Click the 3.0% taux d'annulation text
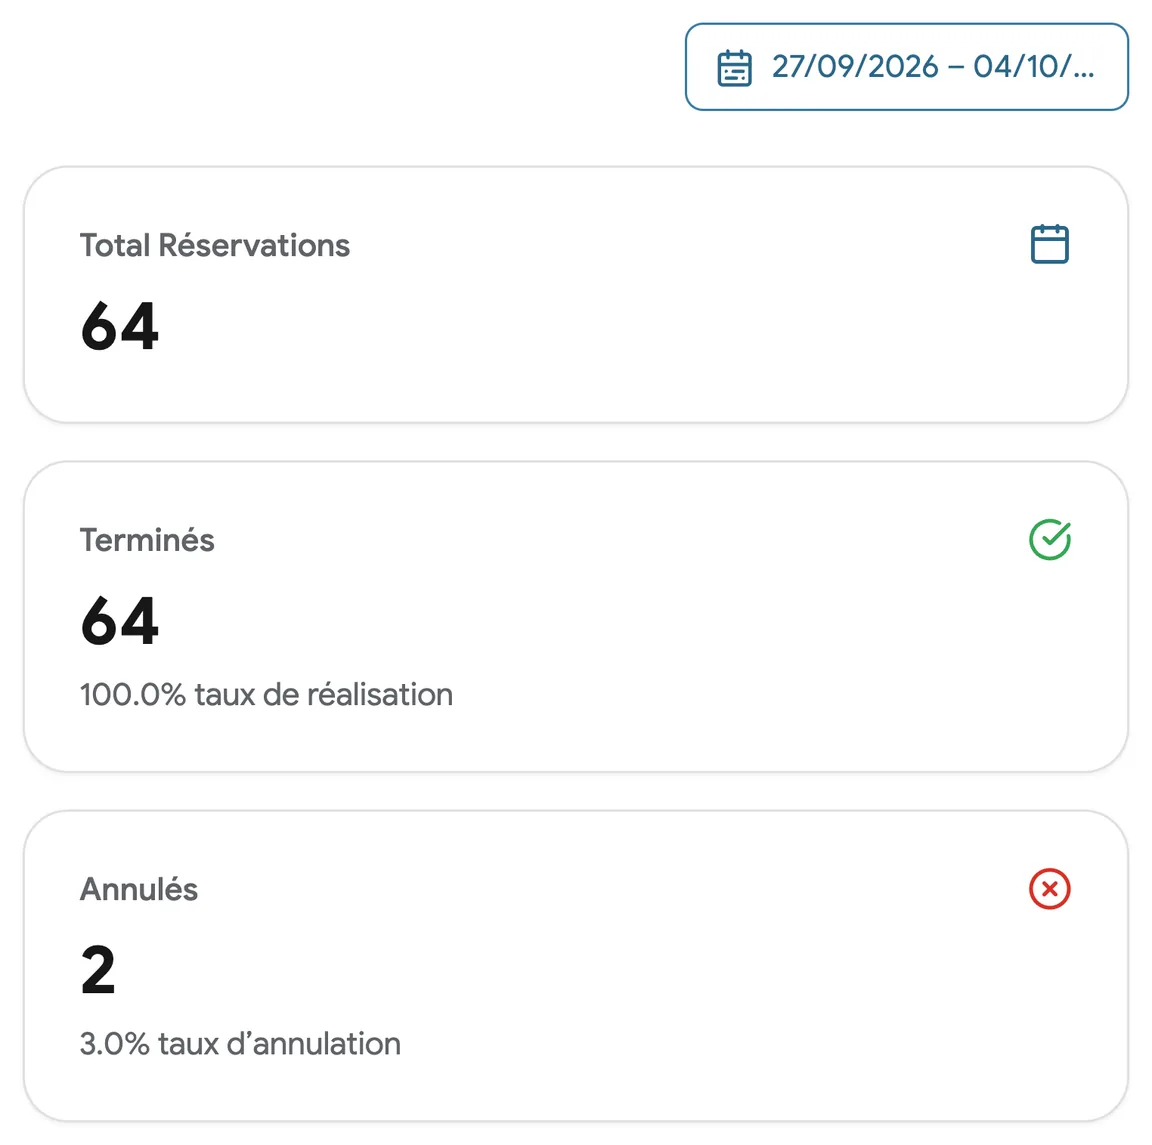The width and height of the screenshot is (1152, 1145). 240,1044
